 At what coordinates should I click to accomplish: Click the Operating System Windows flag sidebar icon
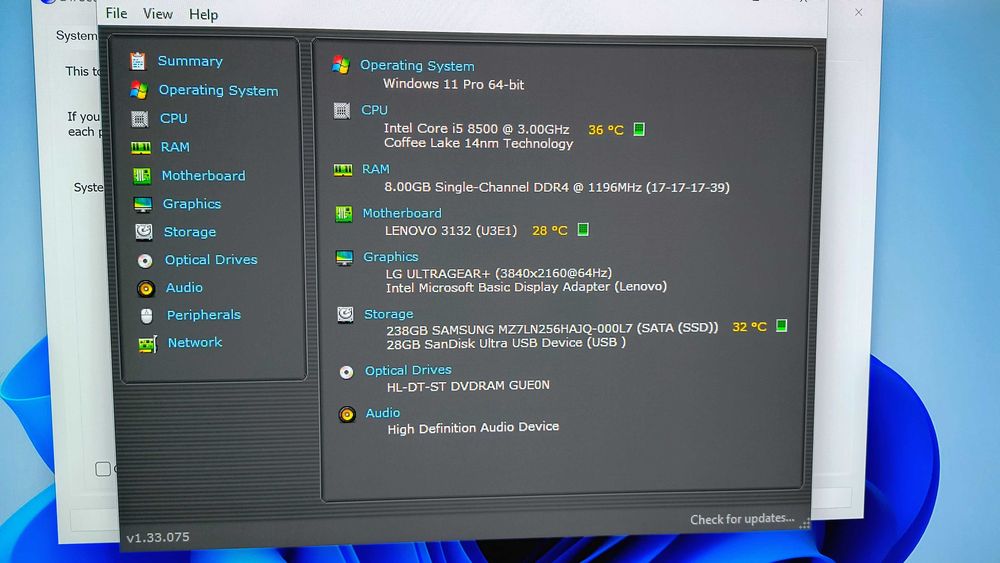coord(138,90)
